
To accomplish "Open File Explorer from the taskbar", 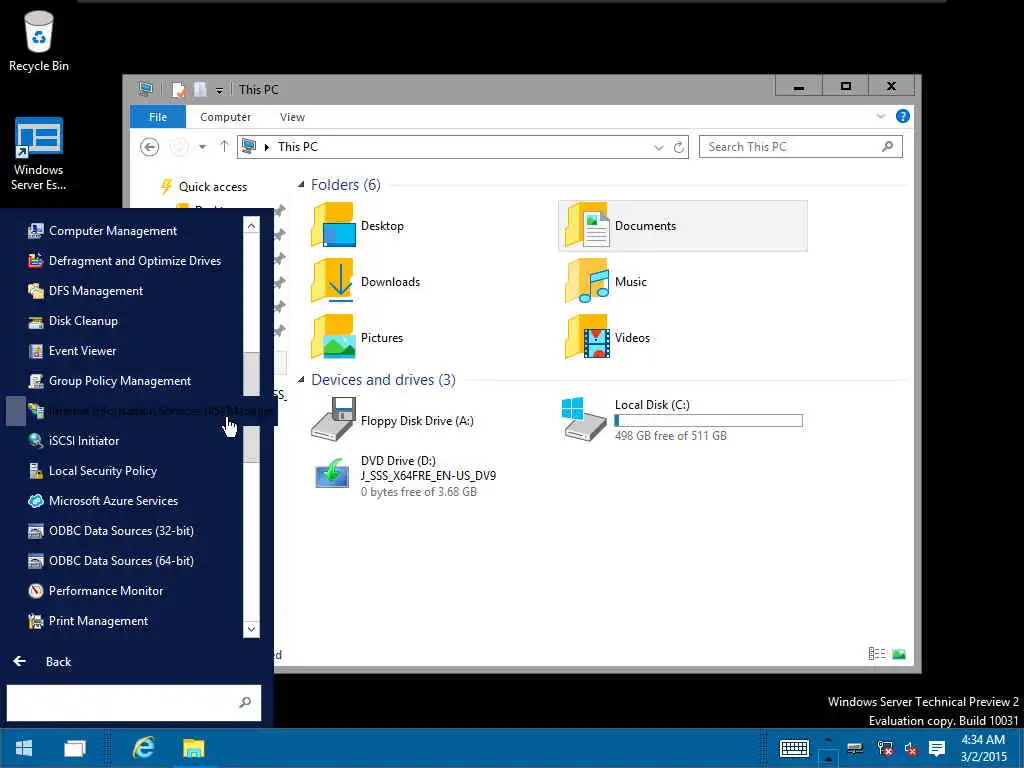I will point(193,748).
